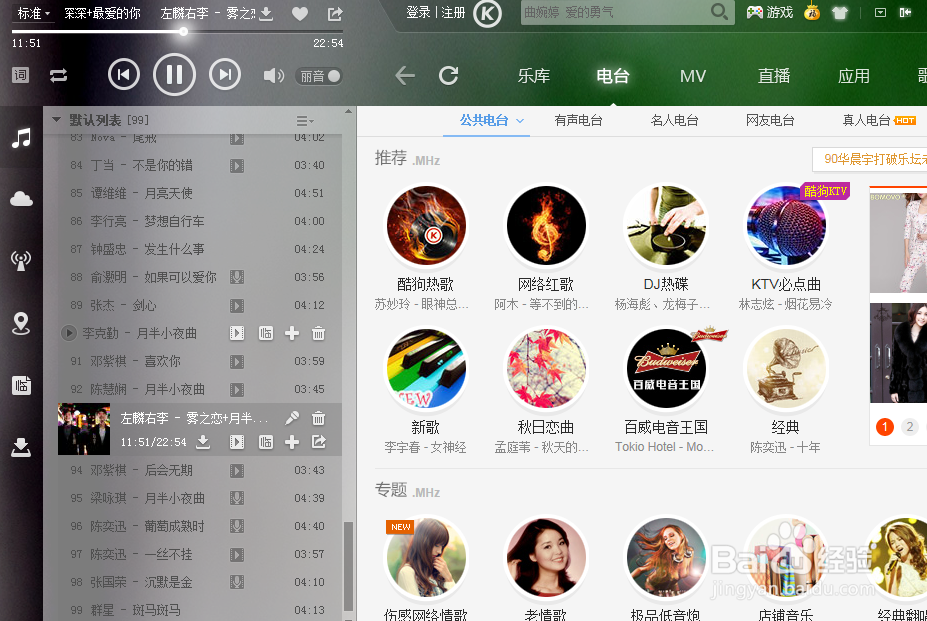This screenshot has width=927, height=621.
Task: Open the 标准 mode dropdown
Action: point(34,13)
